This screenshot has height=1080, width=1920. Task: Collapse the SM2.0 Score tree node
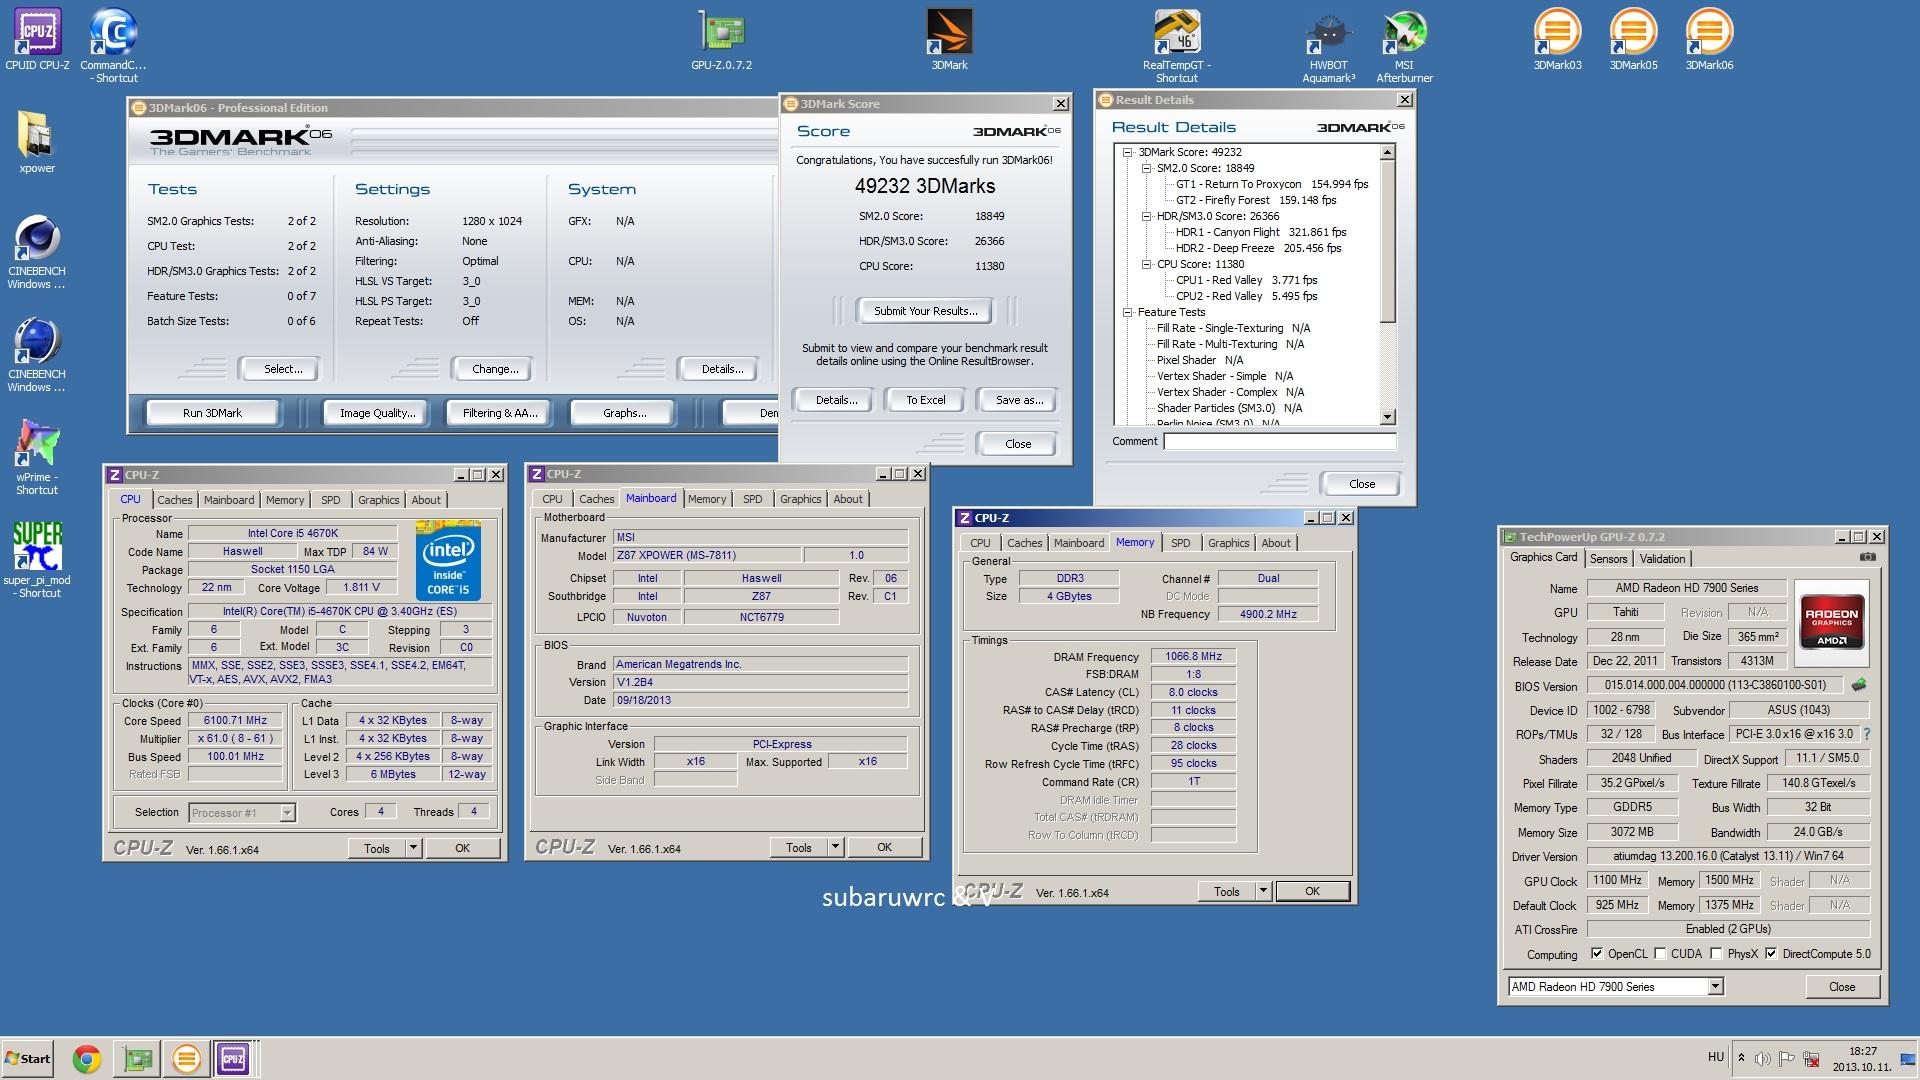[x=1147, y=168]
